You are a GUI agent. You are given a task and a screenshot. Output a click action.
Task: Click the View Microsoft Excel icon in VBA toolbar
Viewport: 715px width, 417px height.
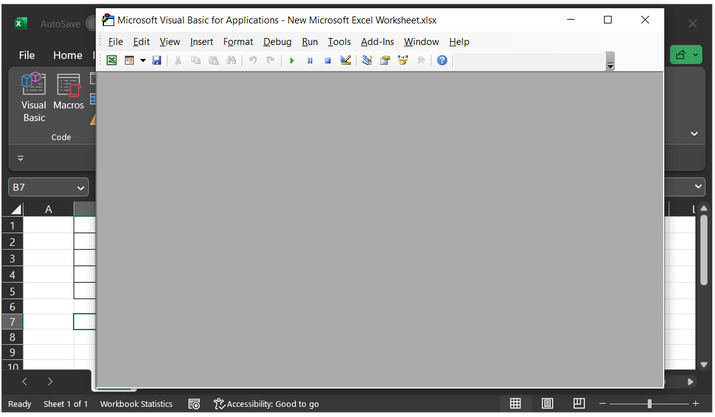pos(112,60)
